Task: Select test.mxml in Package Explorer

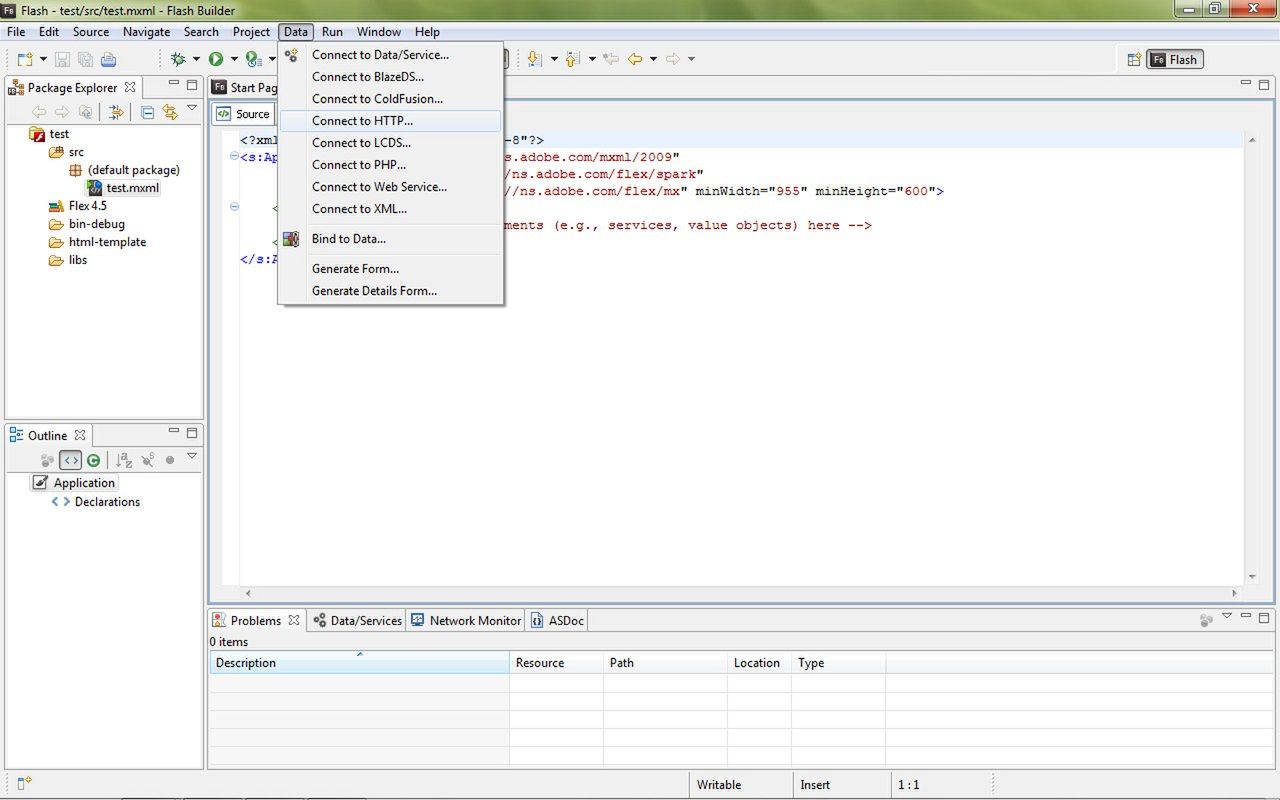Action: tap(123, 188)
